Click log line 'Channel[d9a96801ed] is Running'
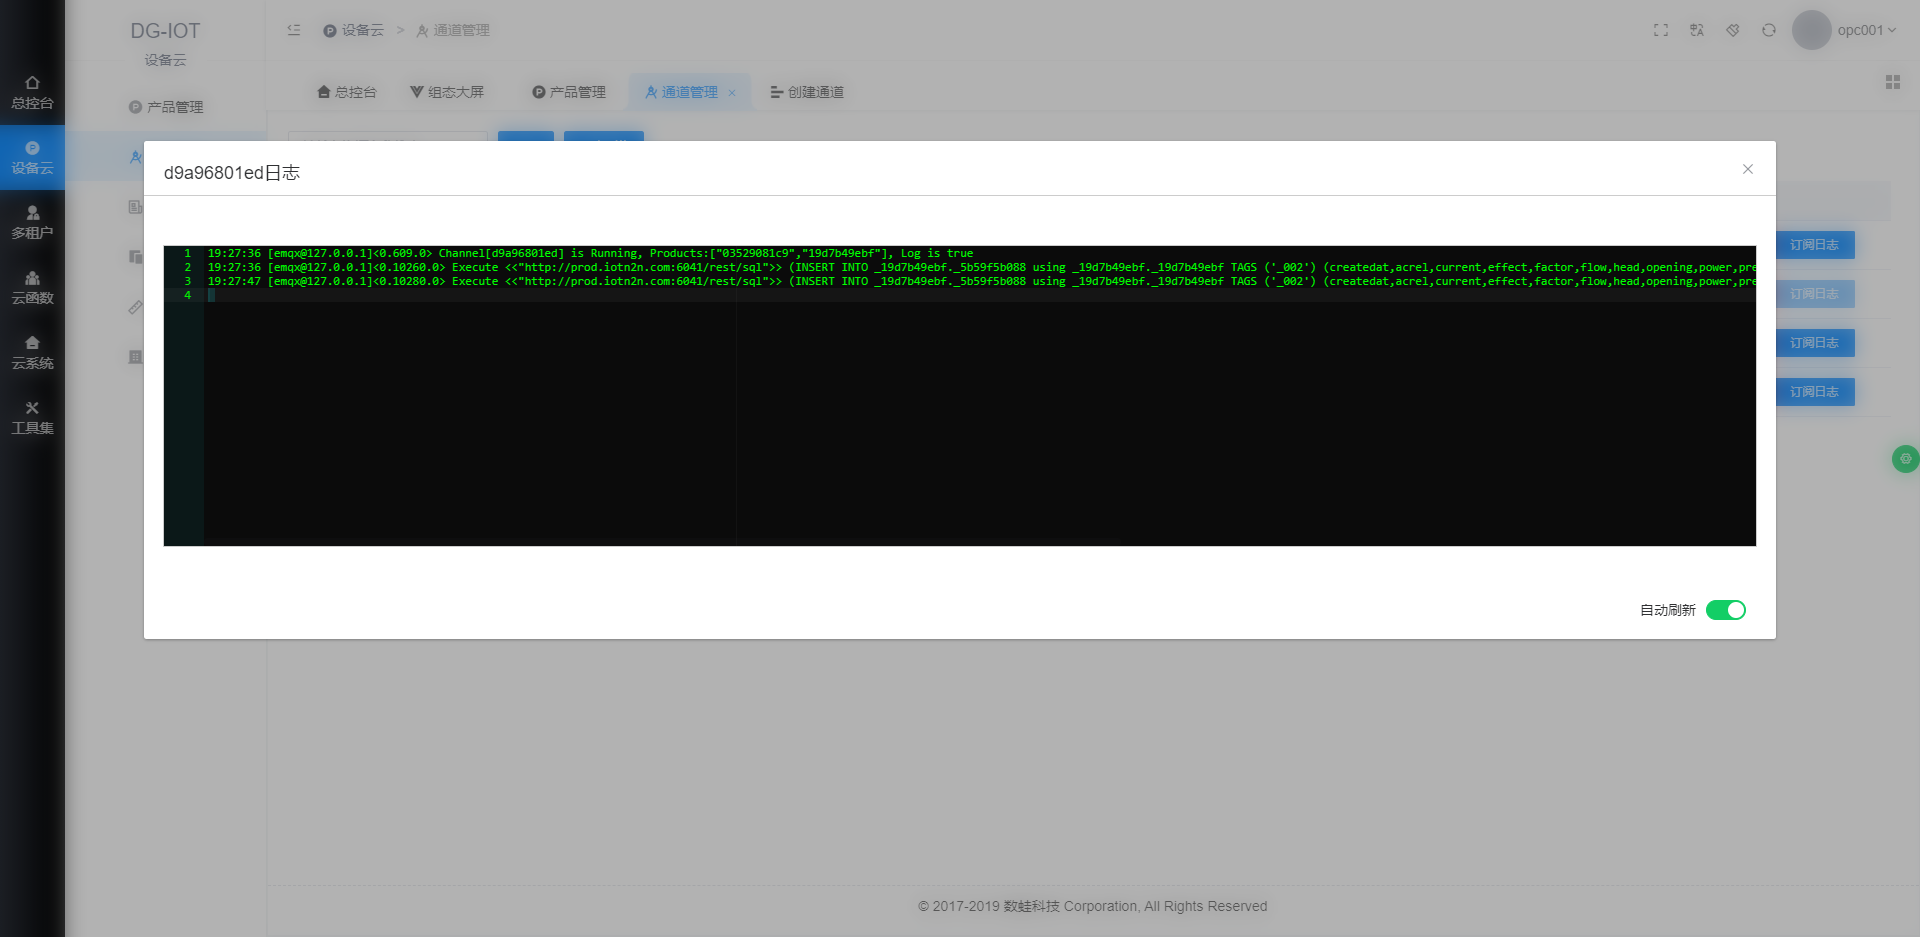The height and width of the screenshot is (937, 1920). coord(590,254)
